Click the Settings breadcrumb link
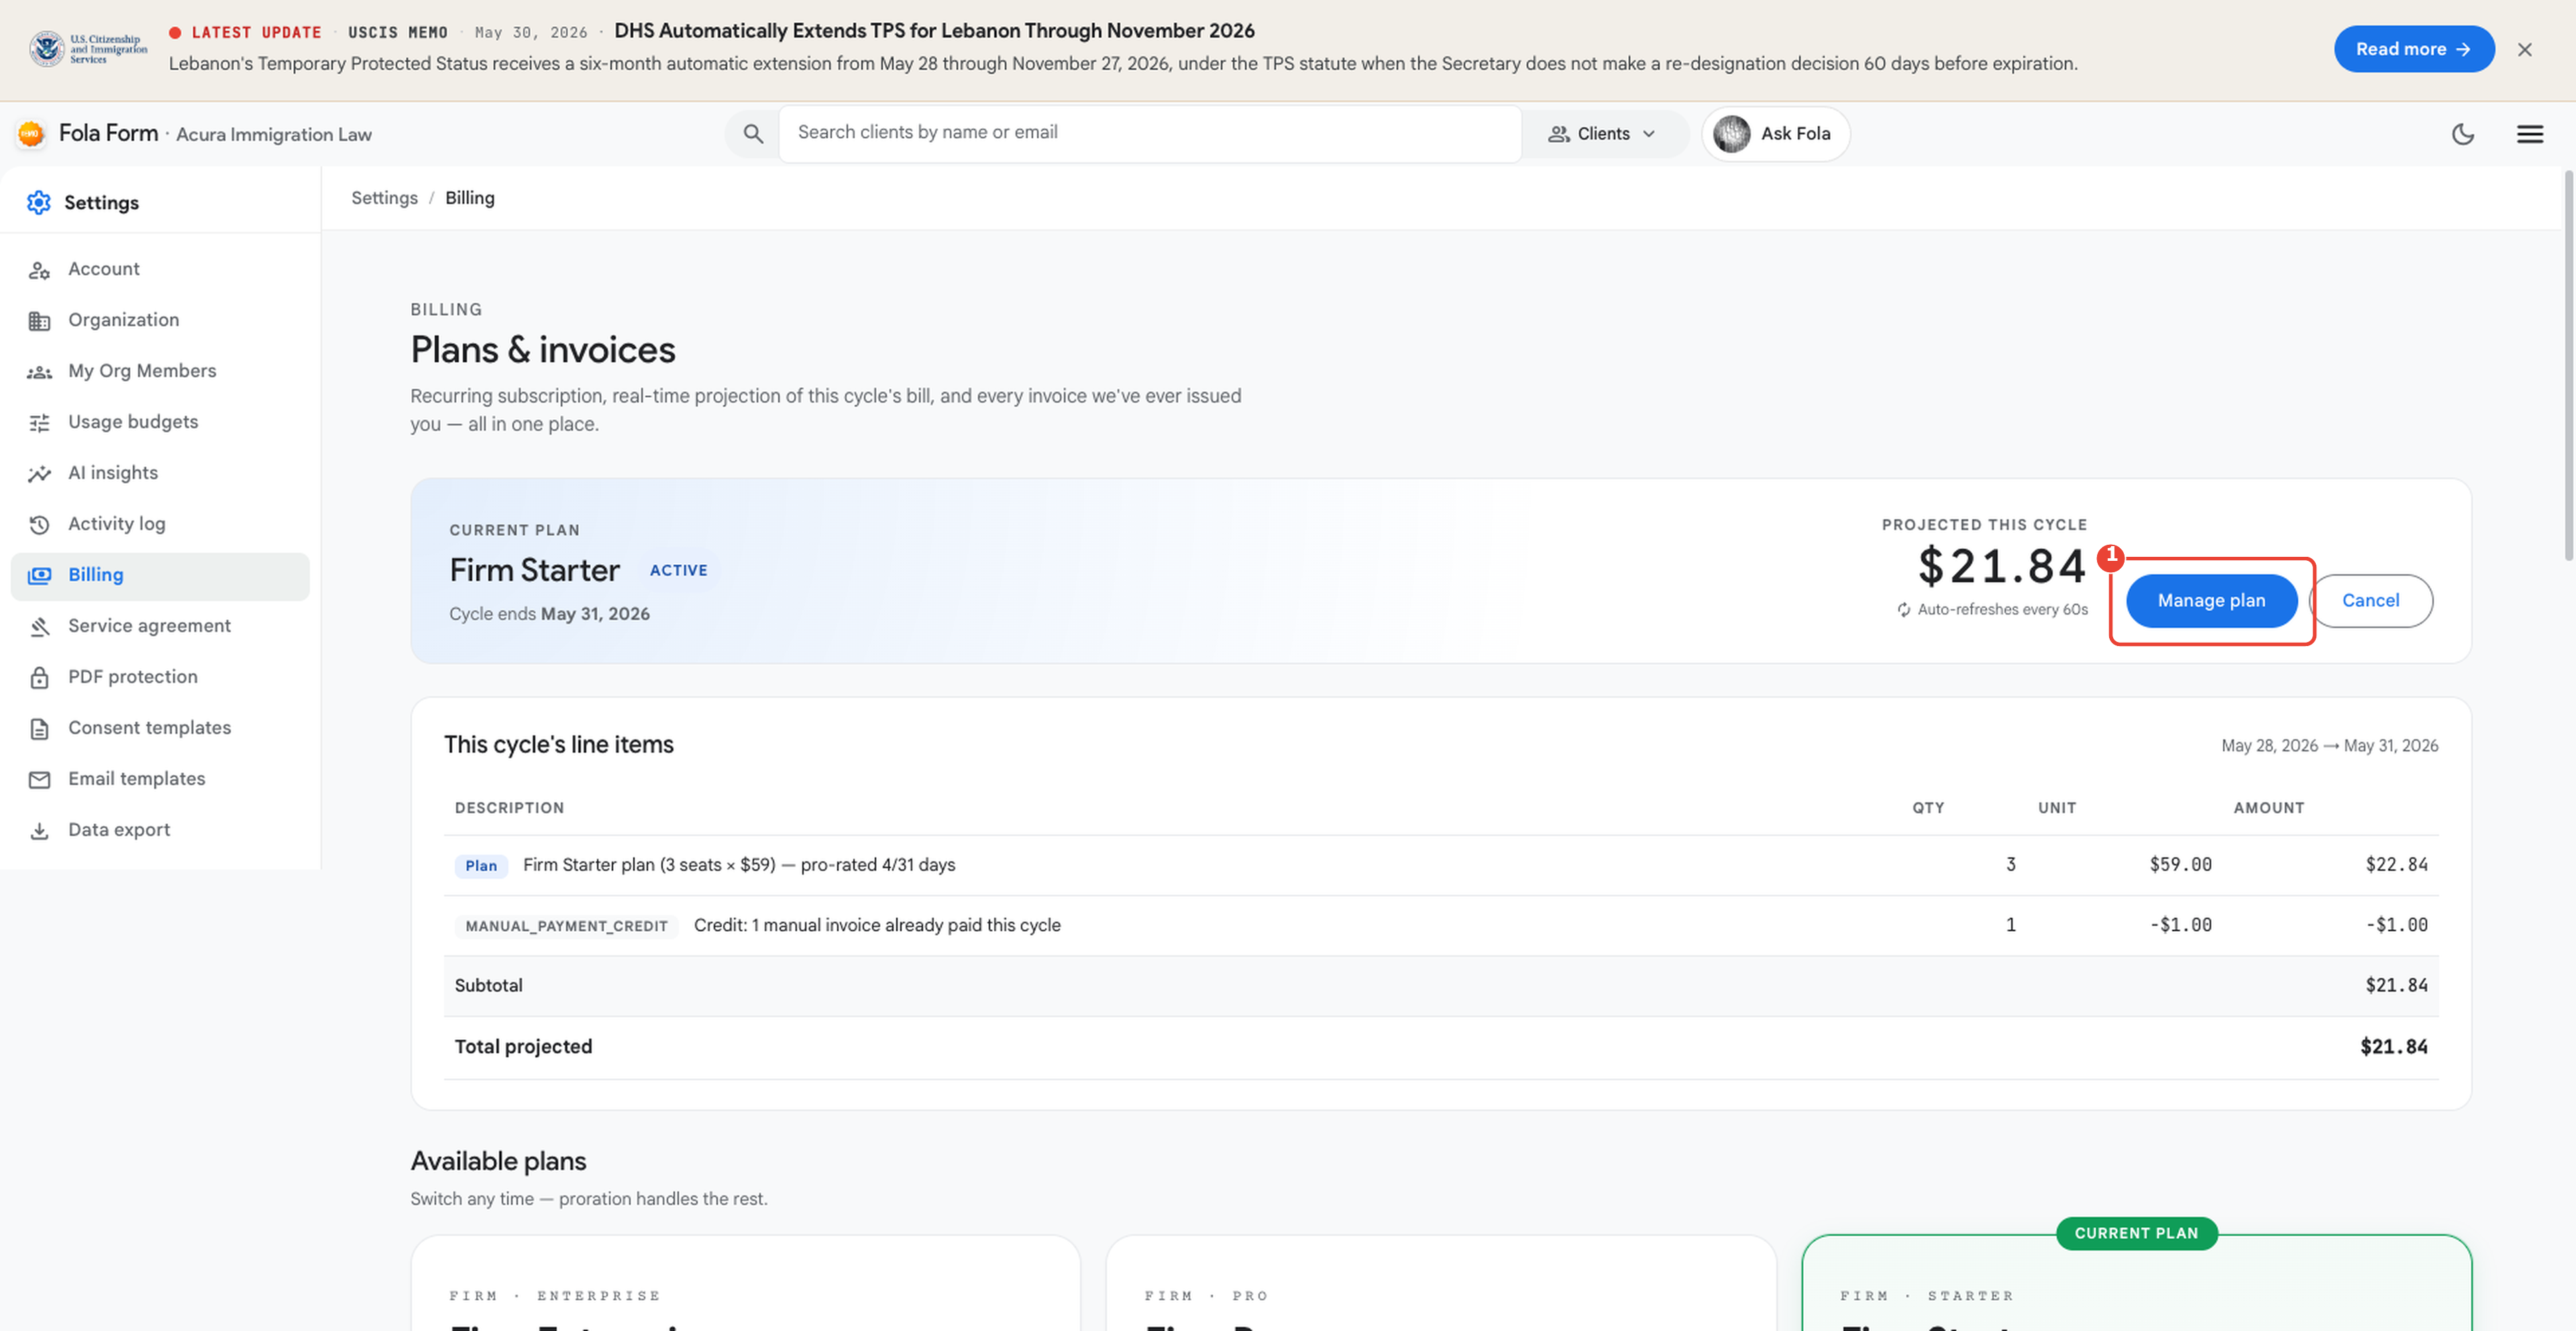Screen dimensions: 2576x1331 click(384, 198)
